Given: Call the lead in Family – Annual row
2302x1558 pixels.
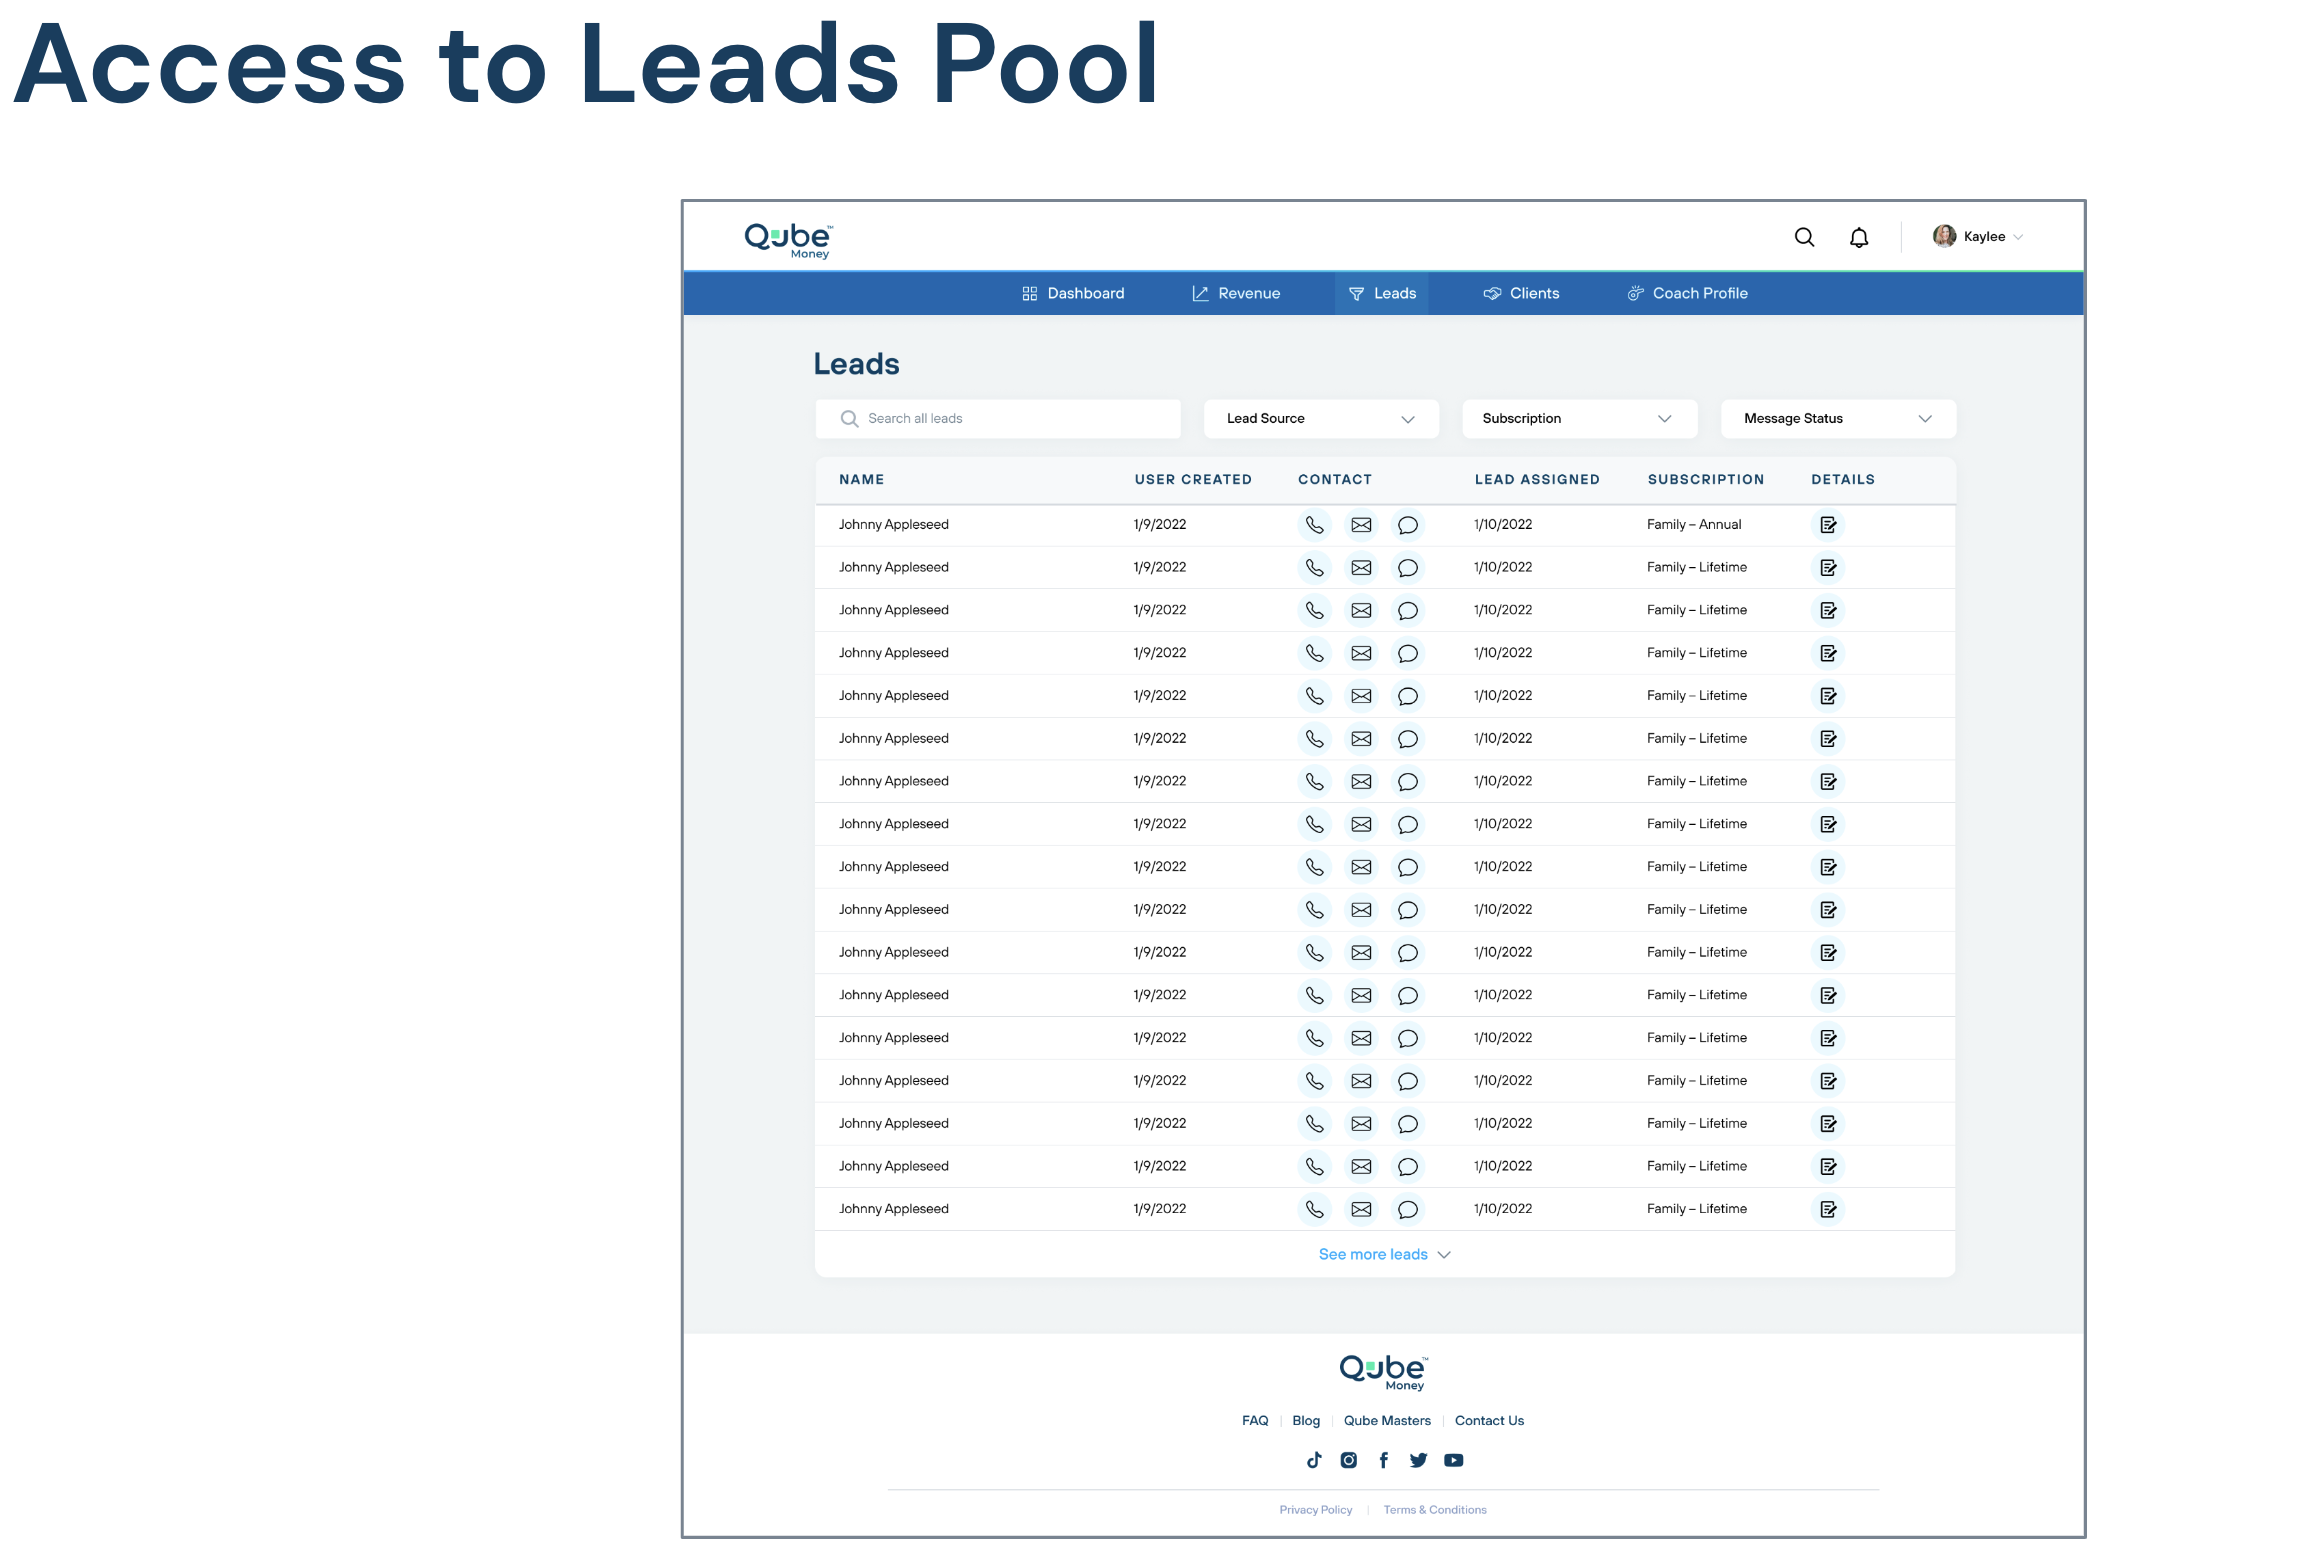Looking at the screenshot, I should 1314,525.
